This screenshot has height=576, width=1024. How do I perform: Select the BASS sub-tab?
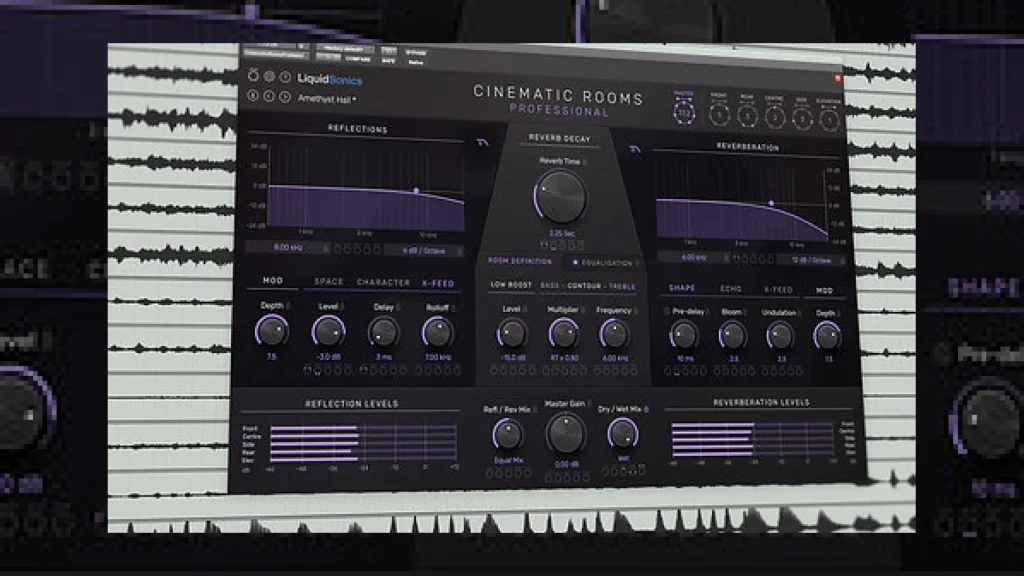point(549,286)
